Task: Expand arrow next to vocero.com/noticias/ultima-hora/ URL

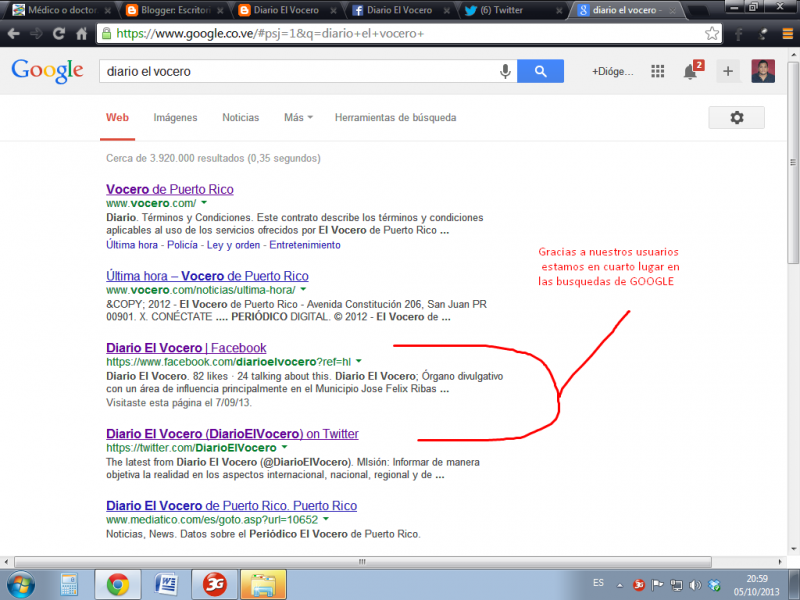Action: click(x=303, y=289)
